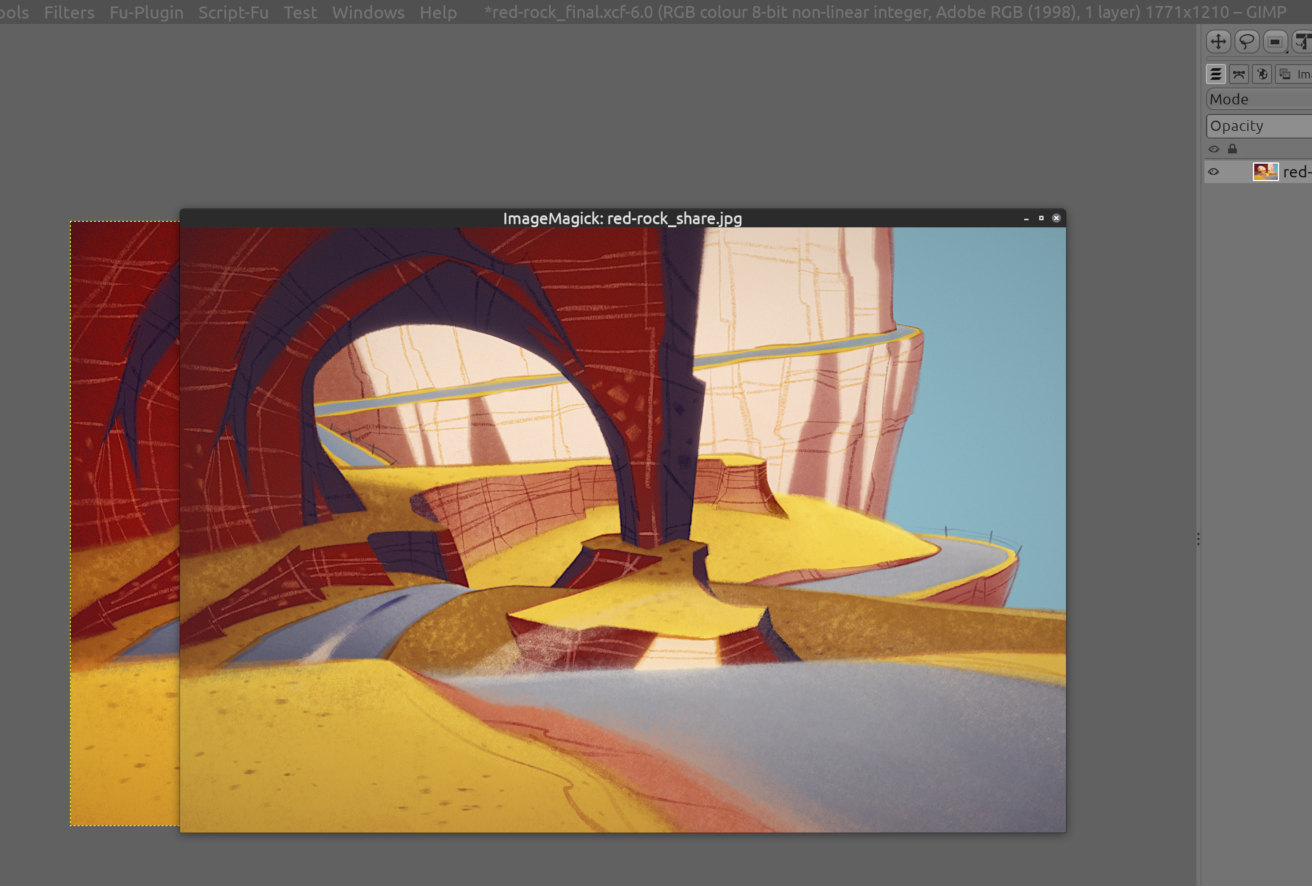The image size is (1312, 886).
Task: Open the Windows menu
Action: pos(368,12)
